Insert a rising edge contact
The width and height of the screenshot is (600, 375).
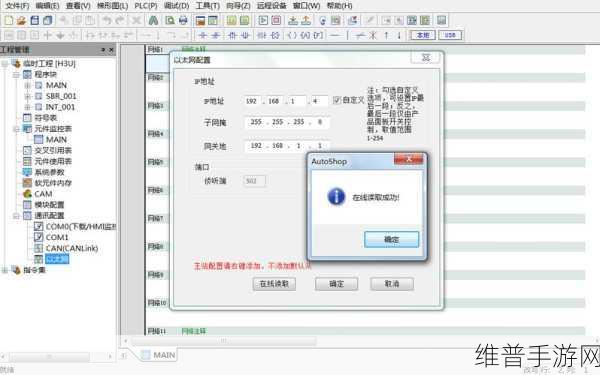pos(232,35)
